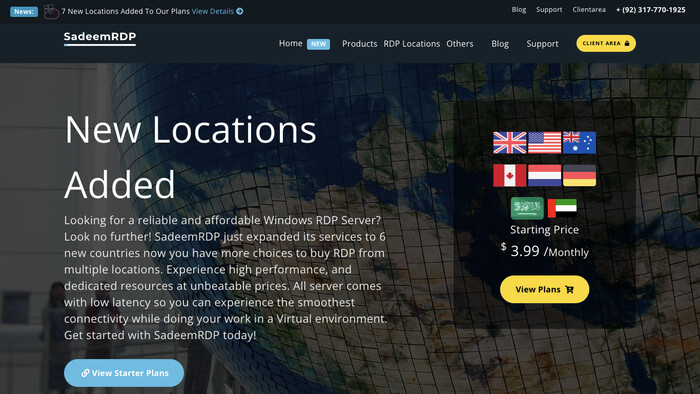
Task: Open Blog link in top bar
Action: 519,9
